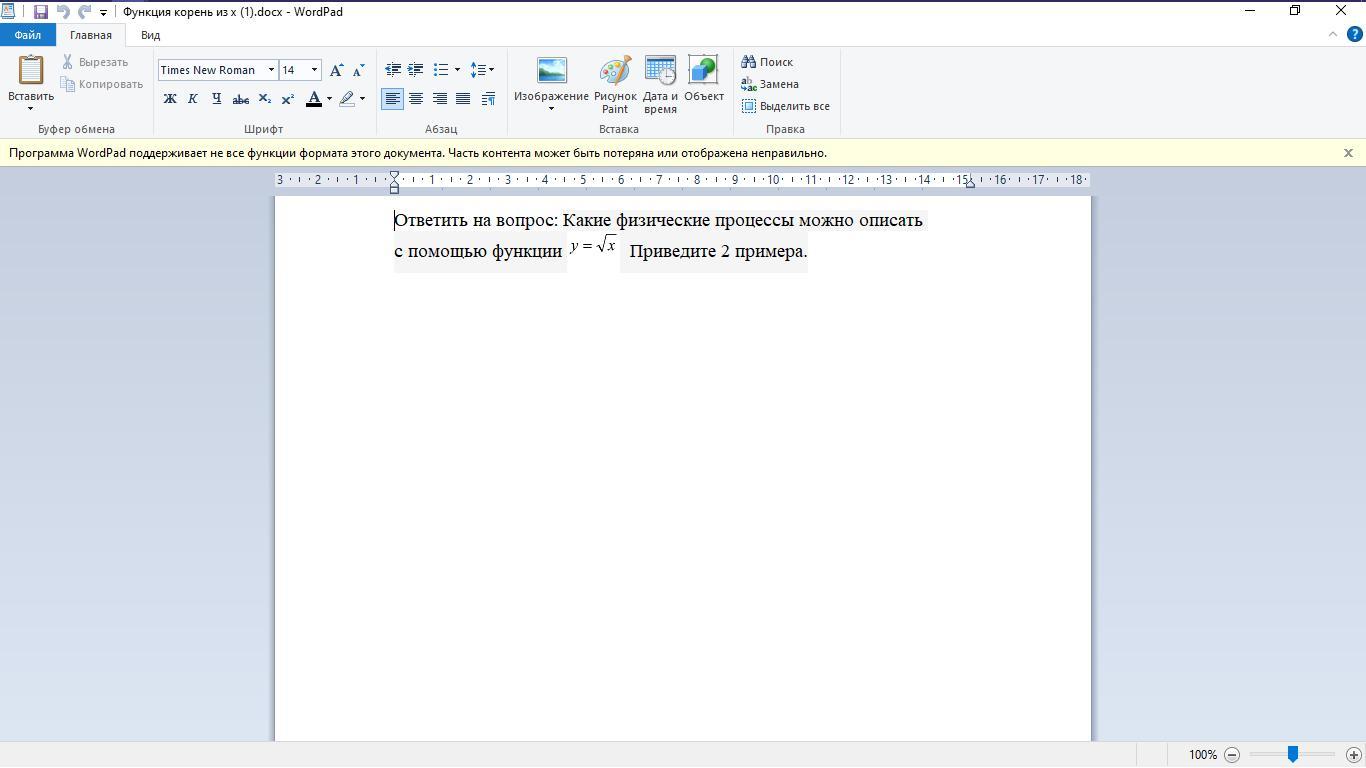Image resolution: width=1366 pixels, height=768 pixels.
Task: Open the Файл menu
Action: point(27,35)
